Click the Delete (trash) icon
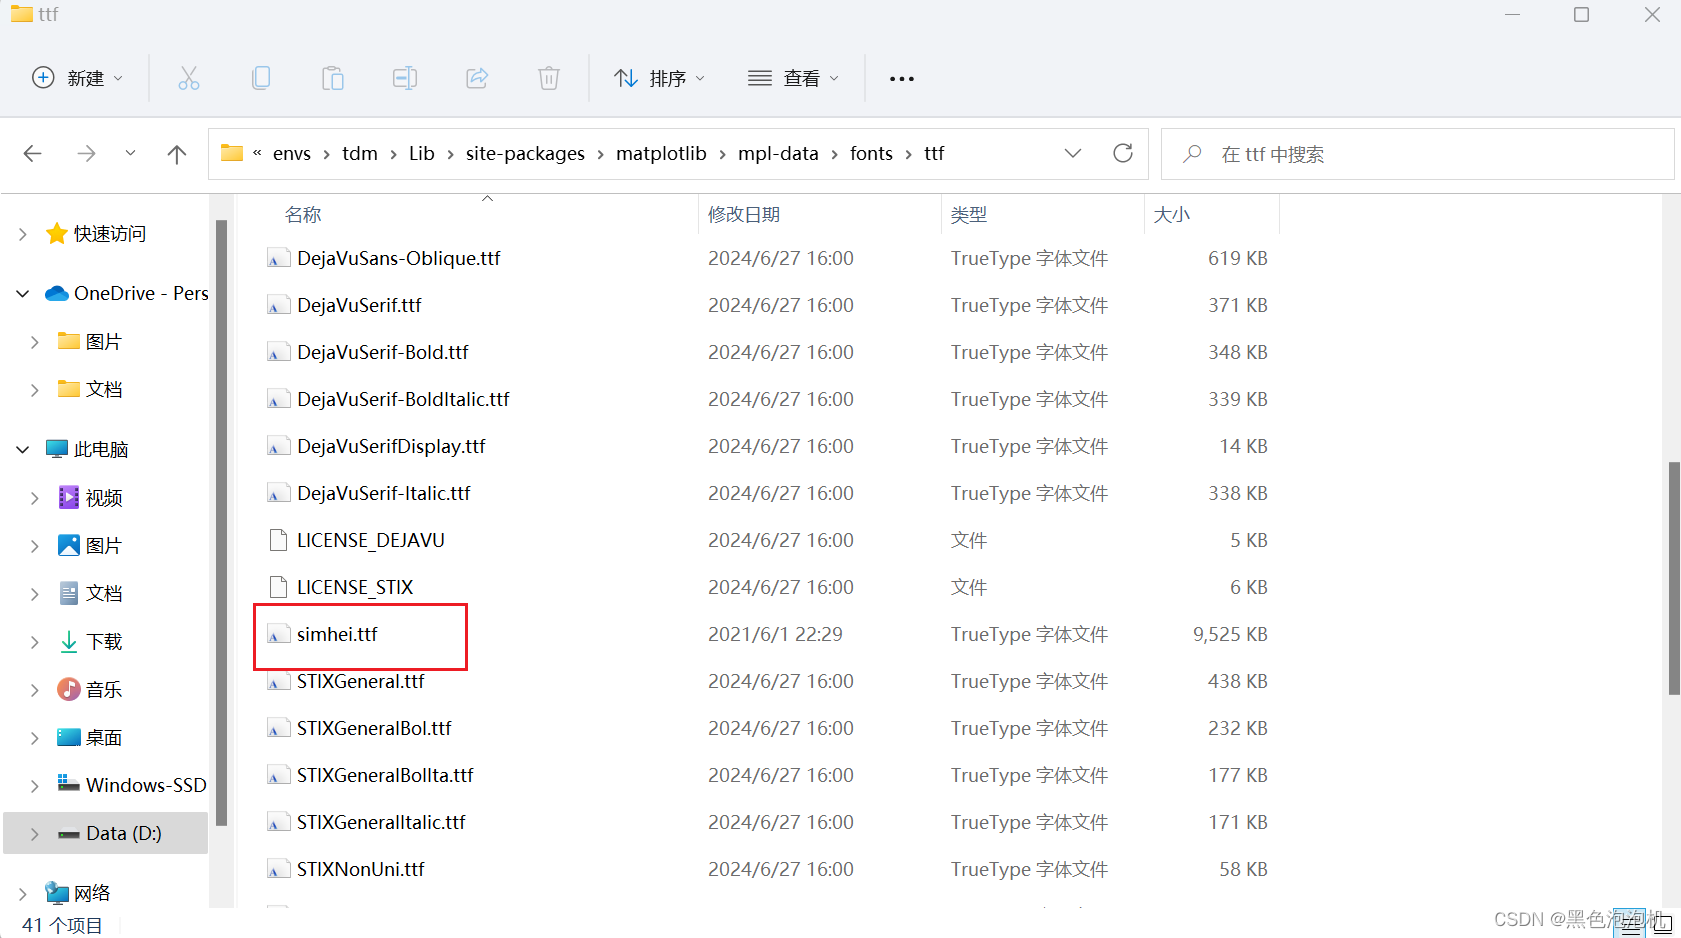This screenshot has height=938, width=1681. pos(548,78)
